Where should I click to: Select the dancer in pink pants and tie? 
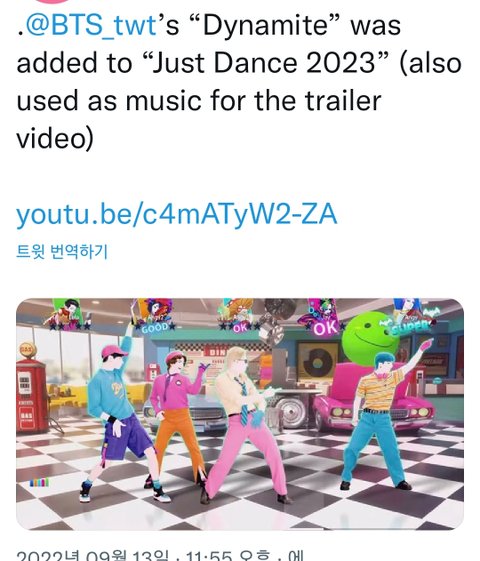(x=247, y=424)
